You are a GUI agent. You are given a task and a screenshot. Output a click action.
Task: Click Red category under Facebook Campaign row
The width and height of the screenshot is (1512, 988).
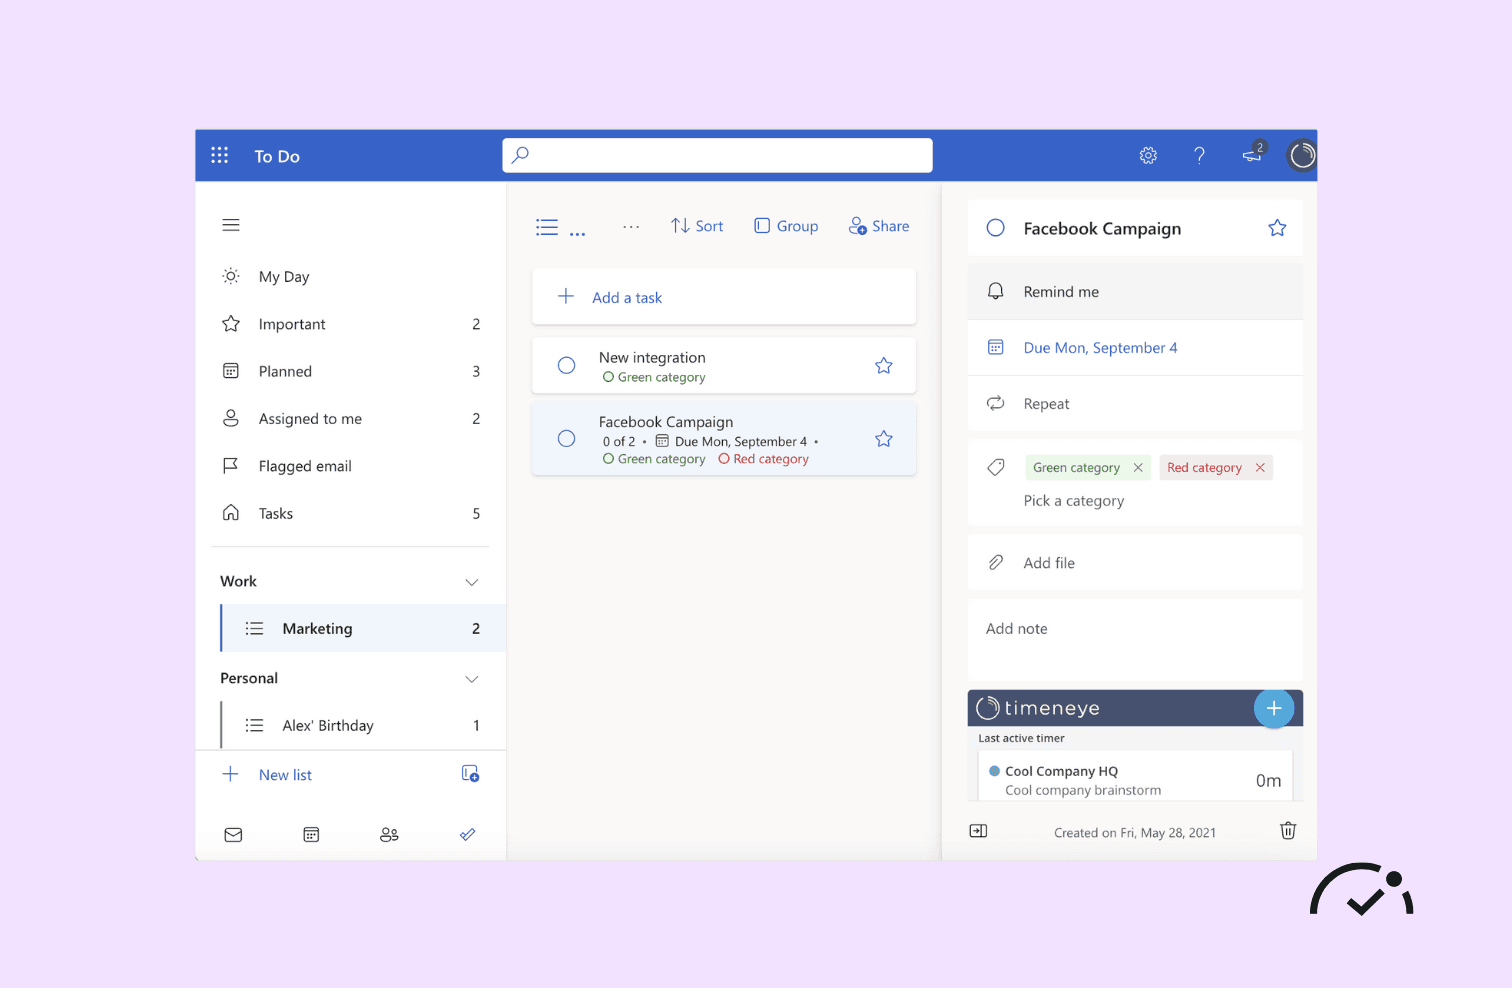pos(764,459)
